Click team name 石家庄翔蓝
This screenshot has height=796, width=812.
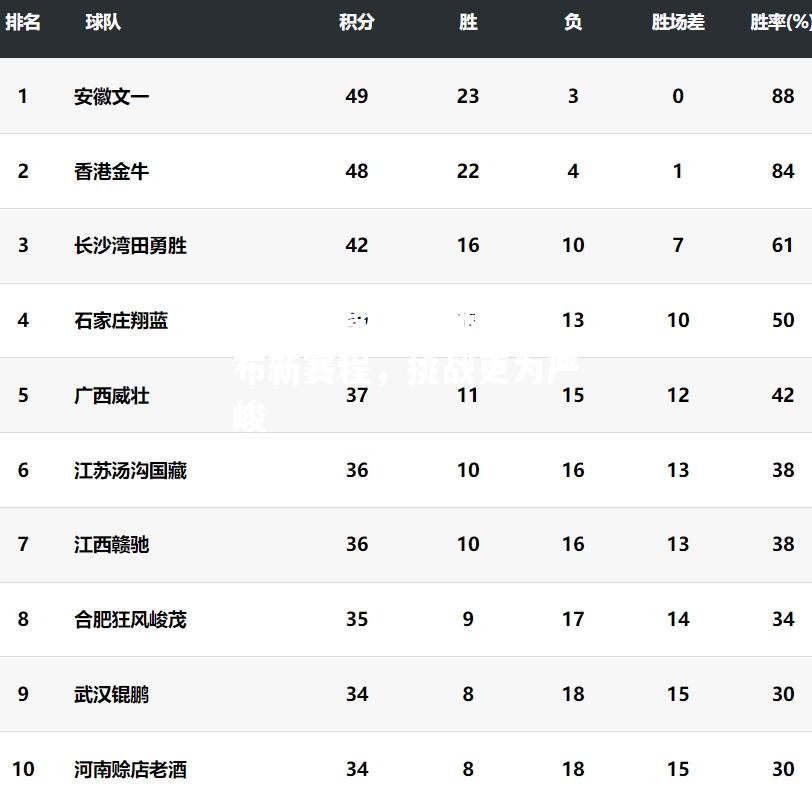click(121, 321)
